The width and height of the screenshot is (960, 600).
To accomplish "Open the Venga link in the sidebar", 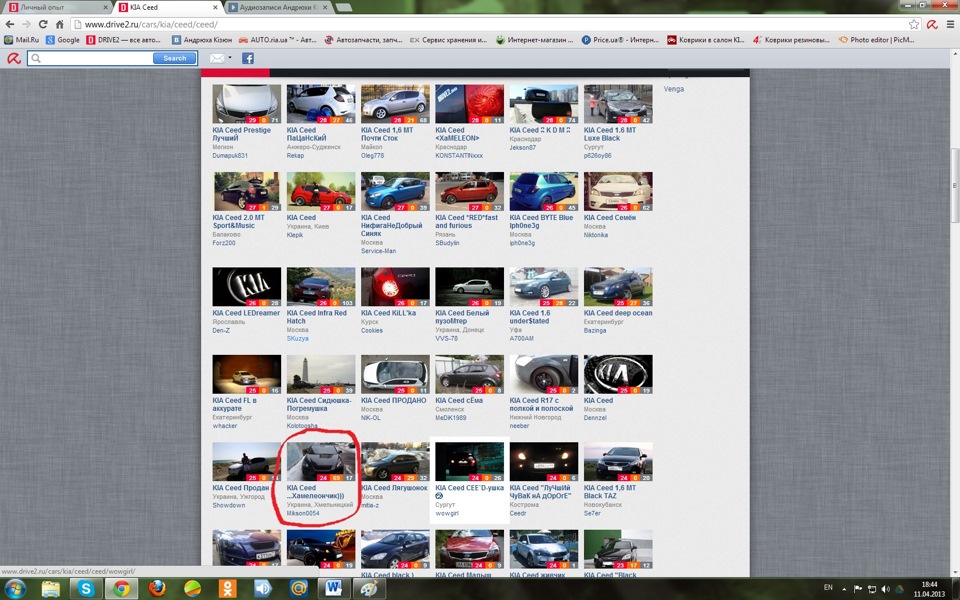I will point(673,89).
